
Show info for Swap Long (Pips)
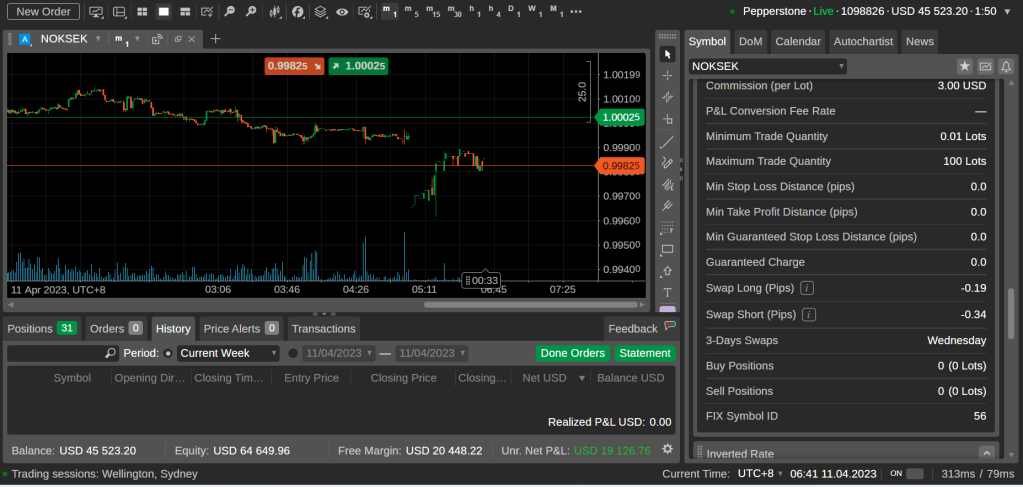808,288
